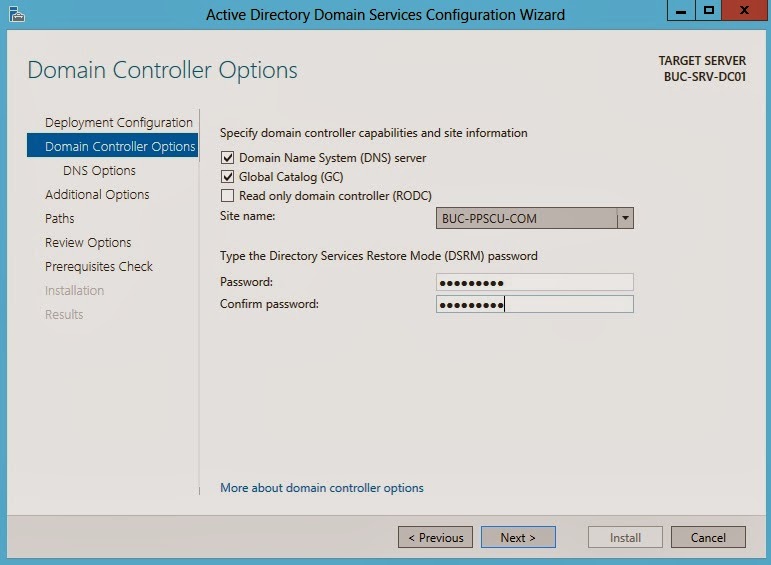Click the BUC-SRV-DC01 target server text
The width and height of the screenshot is (771, 565).
pyautogui.click(x=705, y=77)
